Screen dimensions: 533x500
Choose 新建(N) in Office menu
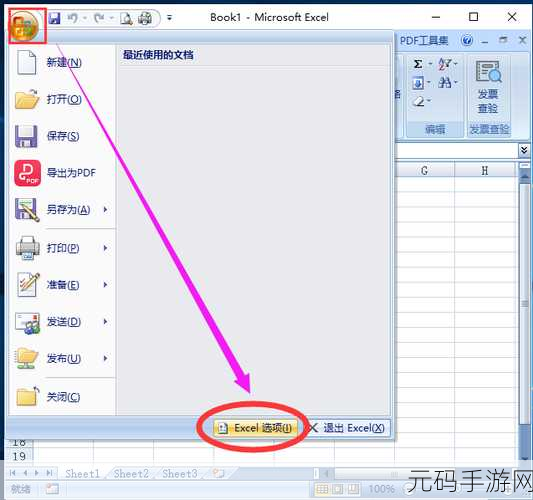(63, 62)
